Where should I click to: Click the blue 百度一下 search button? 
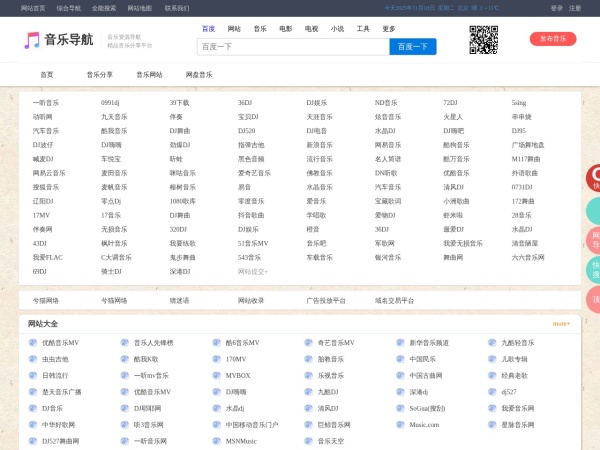coord(413,47)
